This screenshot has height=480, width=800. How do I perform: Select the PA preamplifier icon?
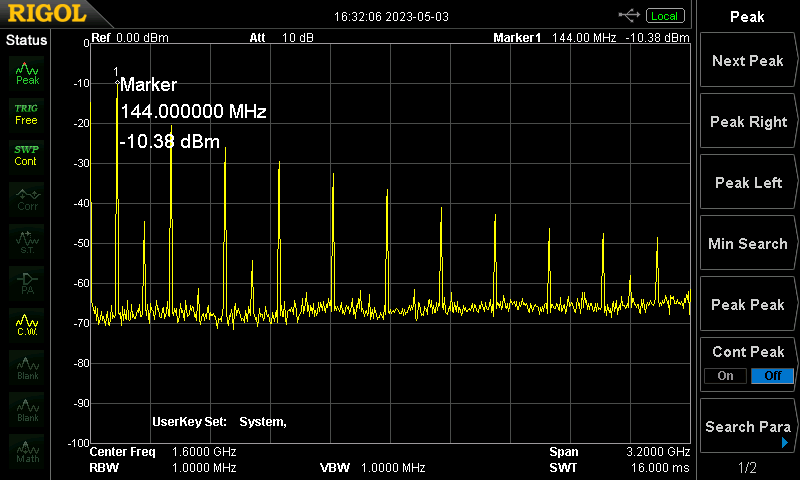(x=27, y=282)
